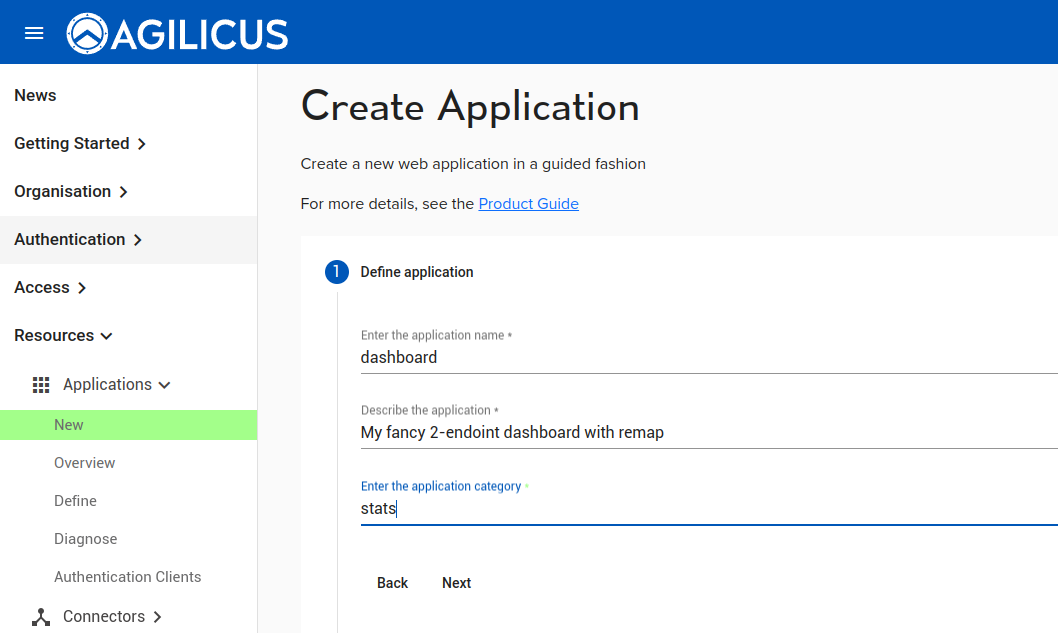1058x633 pixels.
Task: Open the News page
Action: tap(35, 96)
